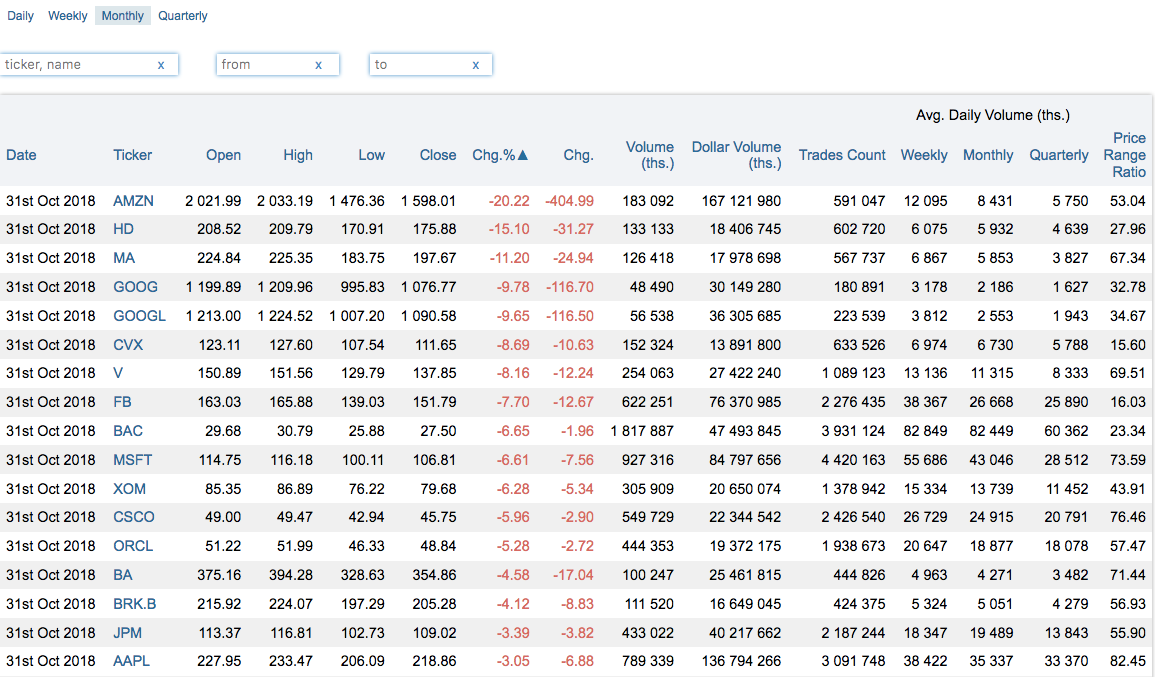Switch to the Daily tab
1155x677 pixels.
coord(21,15)
